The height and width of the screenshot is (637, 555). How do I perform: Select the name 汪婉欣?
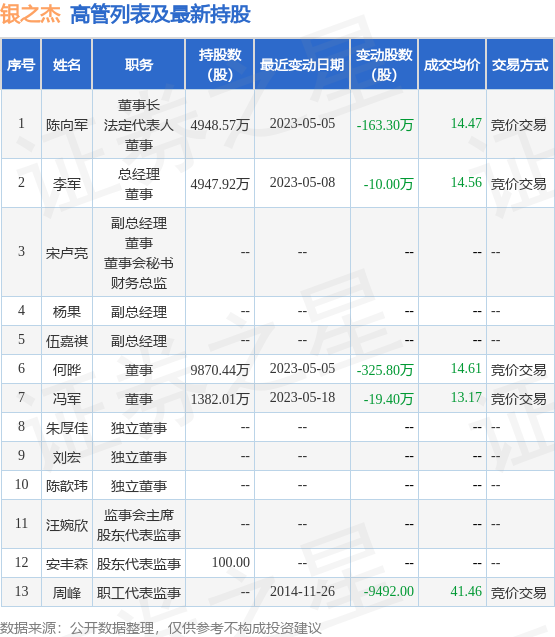click(67, 525)
